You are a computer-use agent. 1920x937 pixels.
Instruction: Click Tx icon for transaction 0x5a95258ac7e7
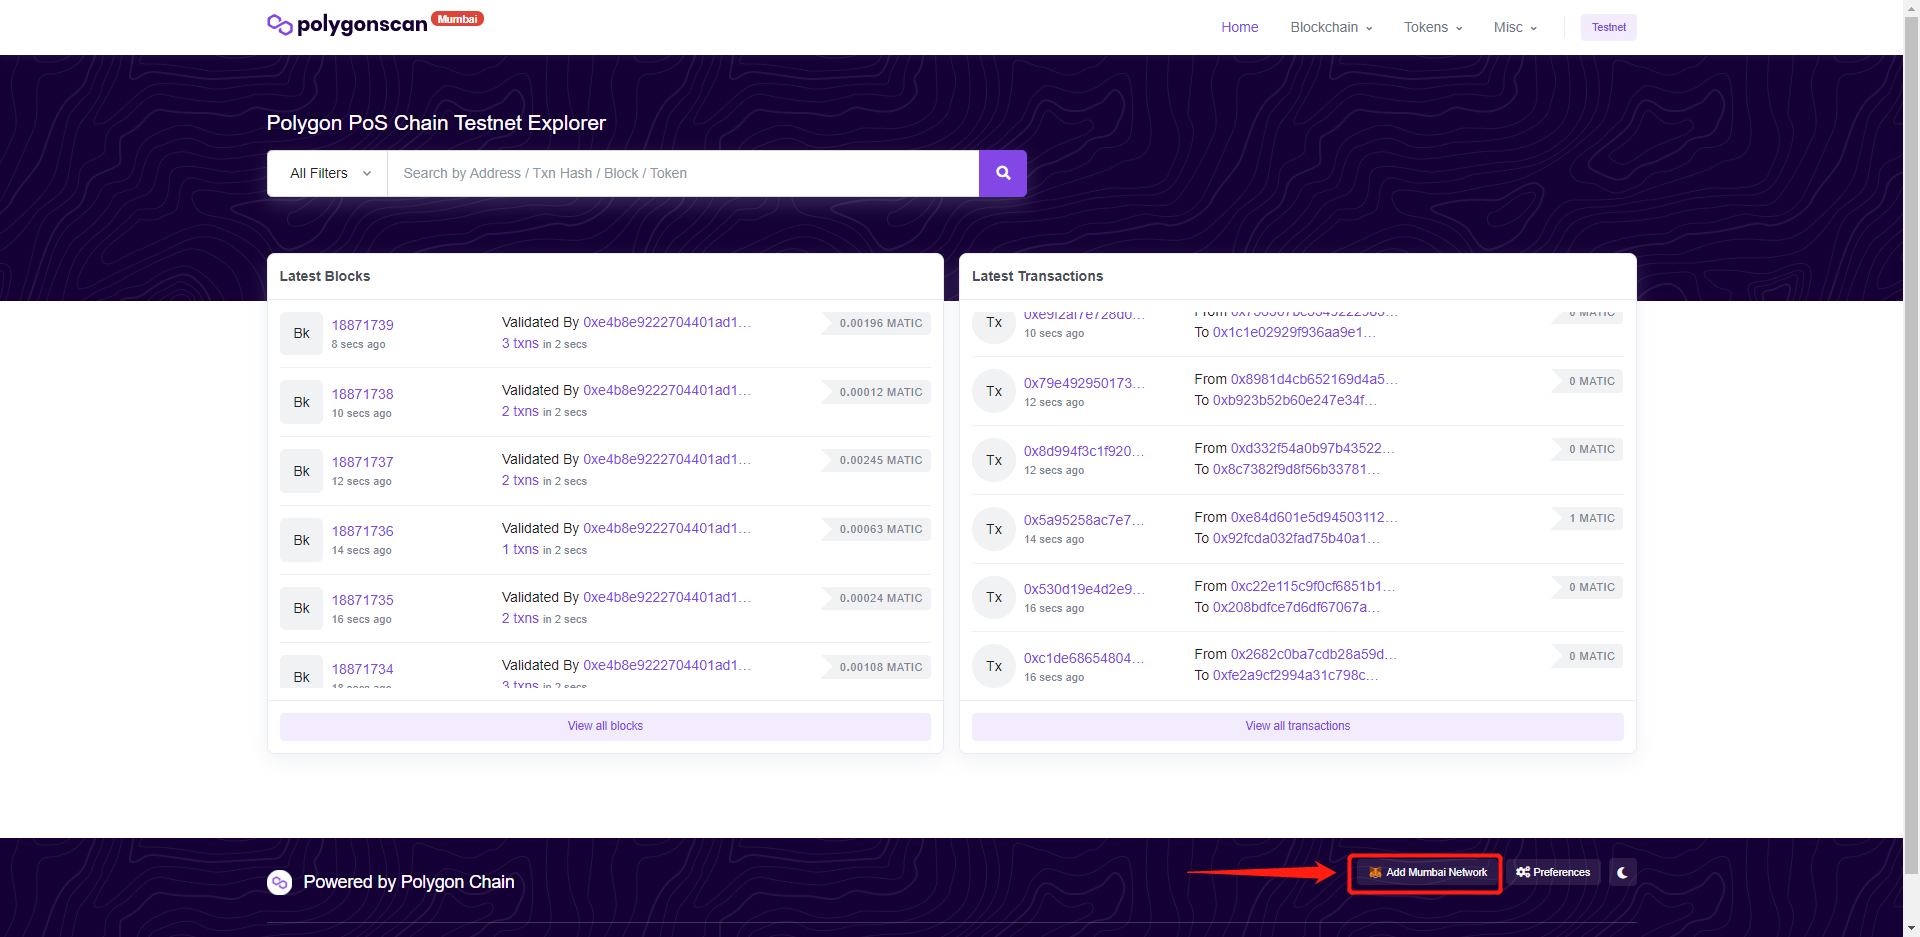pos(994,529)
